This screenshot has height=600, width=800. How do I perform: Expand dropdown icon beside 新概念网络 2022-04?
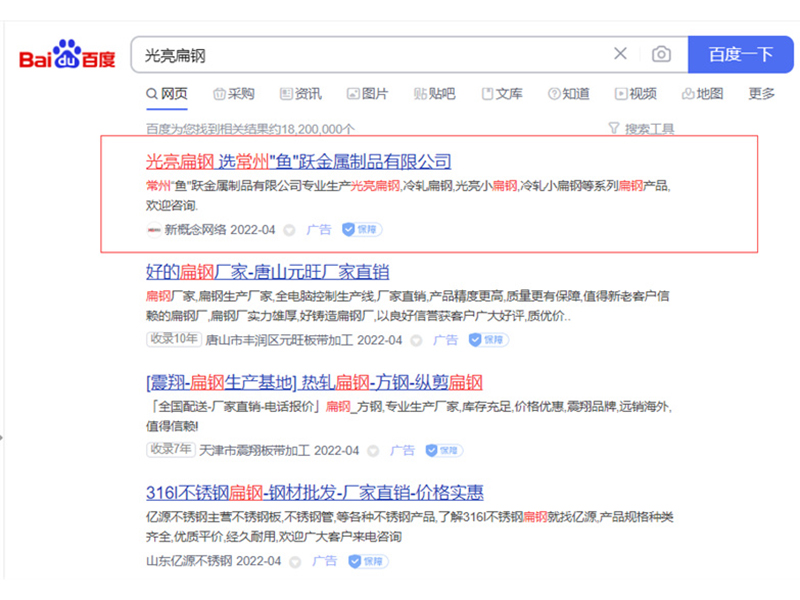[x=289, y=231]
